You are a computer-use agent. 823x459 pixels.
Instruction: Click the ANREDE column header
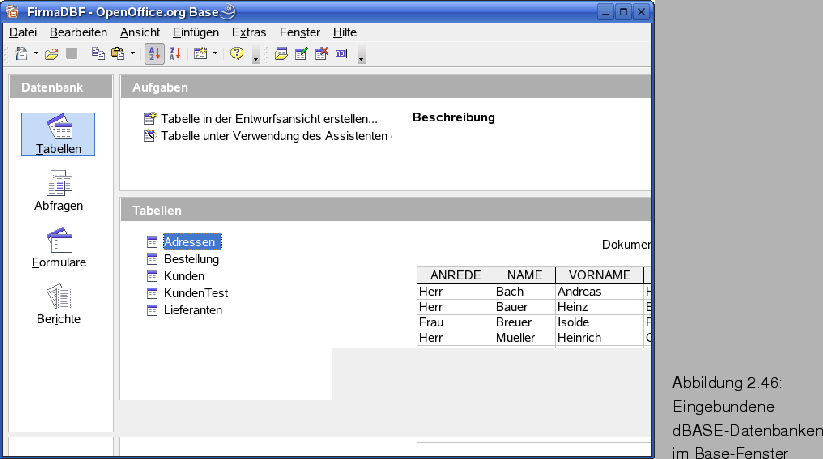coord(456,275)
